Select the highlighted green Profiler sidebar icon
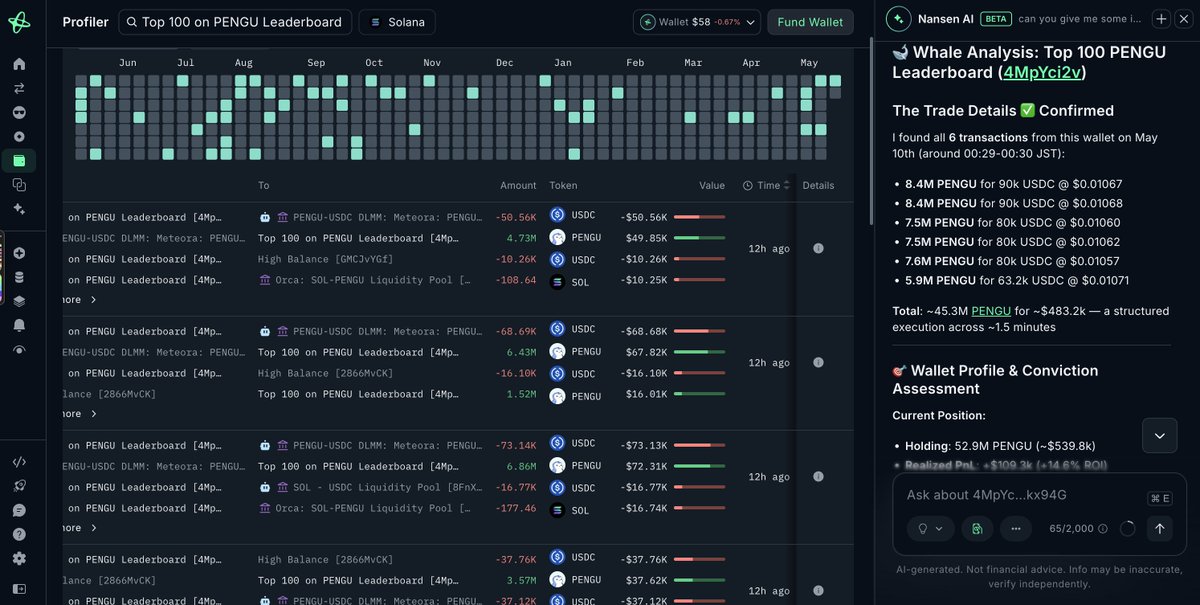The height and width of the screenshot is (605, 1200). (x=19, y=160)
